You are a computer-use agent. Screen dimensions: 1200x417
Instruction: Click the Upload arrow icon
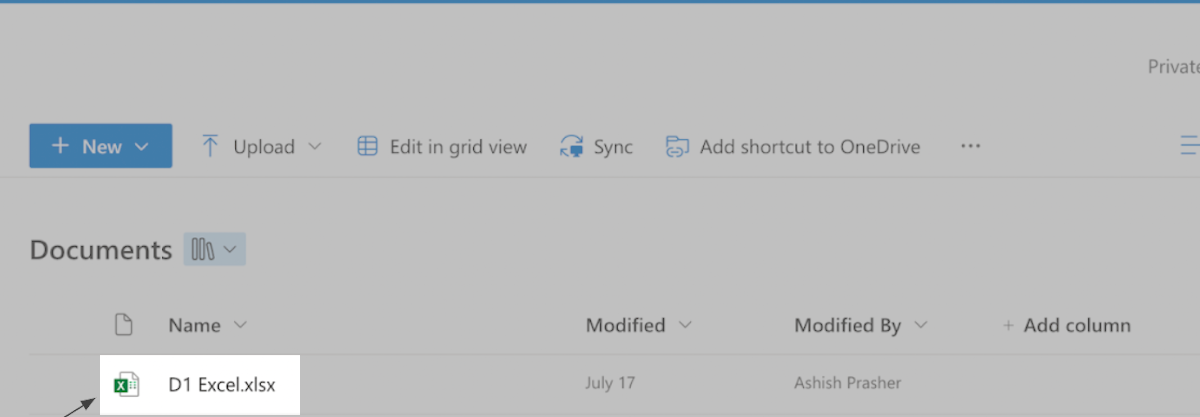coord(210,147)
